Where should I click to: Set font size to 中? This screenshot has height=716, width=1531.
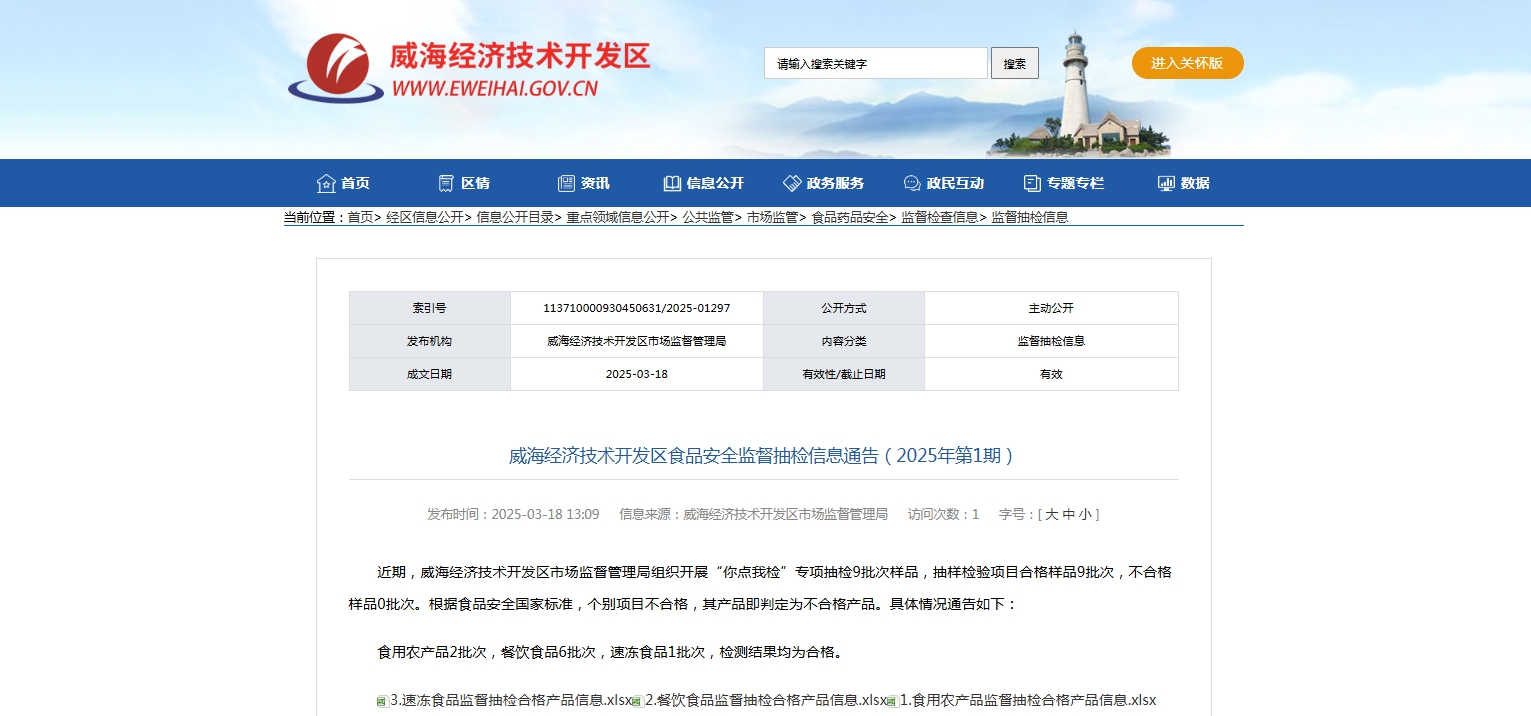point(1068,514)
